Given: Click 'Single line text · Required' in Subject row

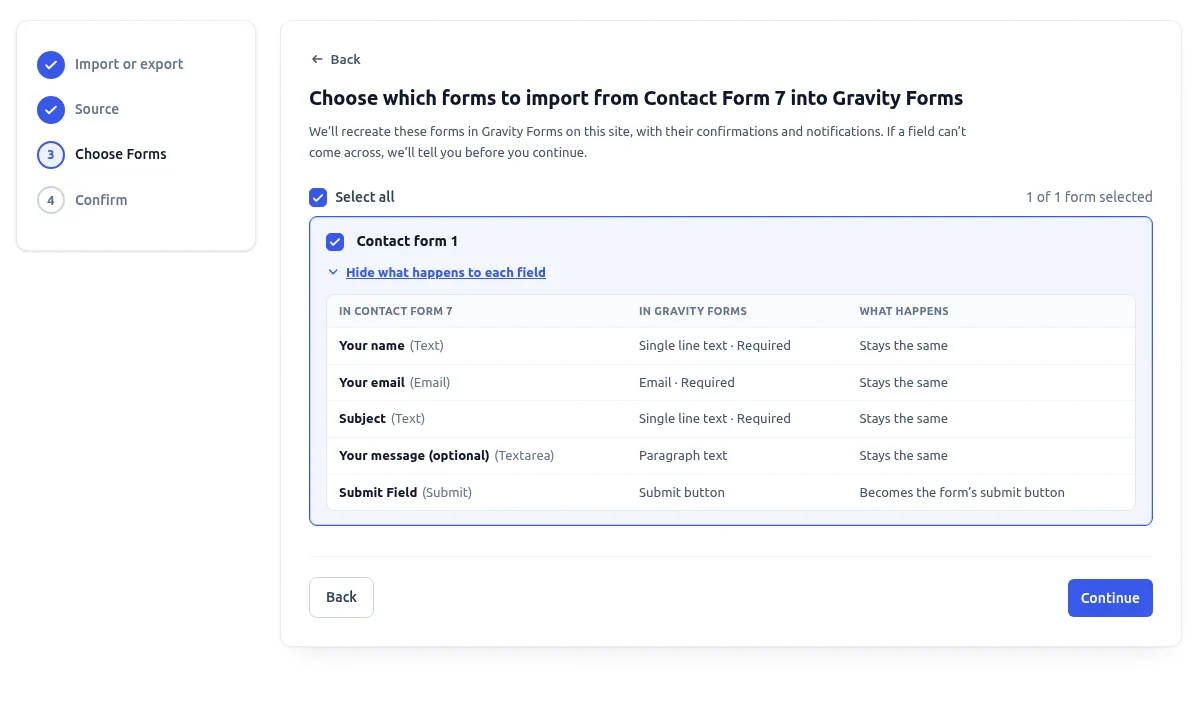Looking at the screenshot, I should 715,419.
